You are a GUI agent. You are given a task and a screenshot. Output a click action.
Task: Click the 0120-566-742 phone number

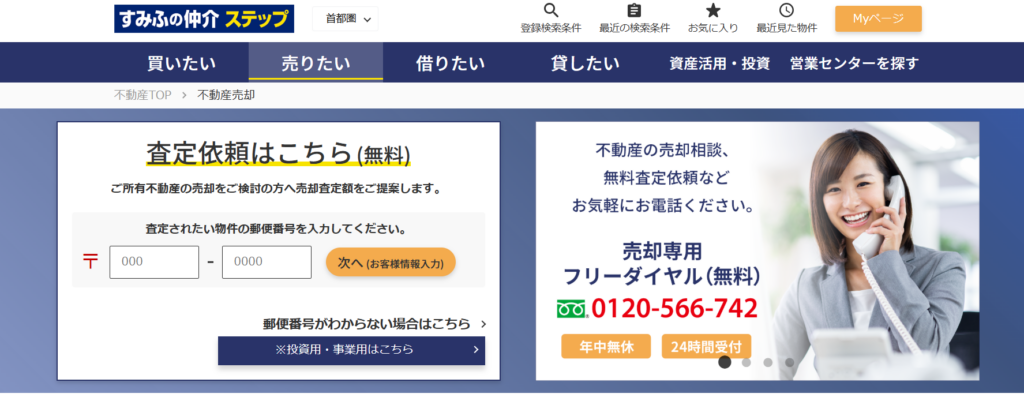point(674,308)
